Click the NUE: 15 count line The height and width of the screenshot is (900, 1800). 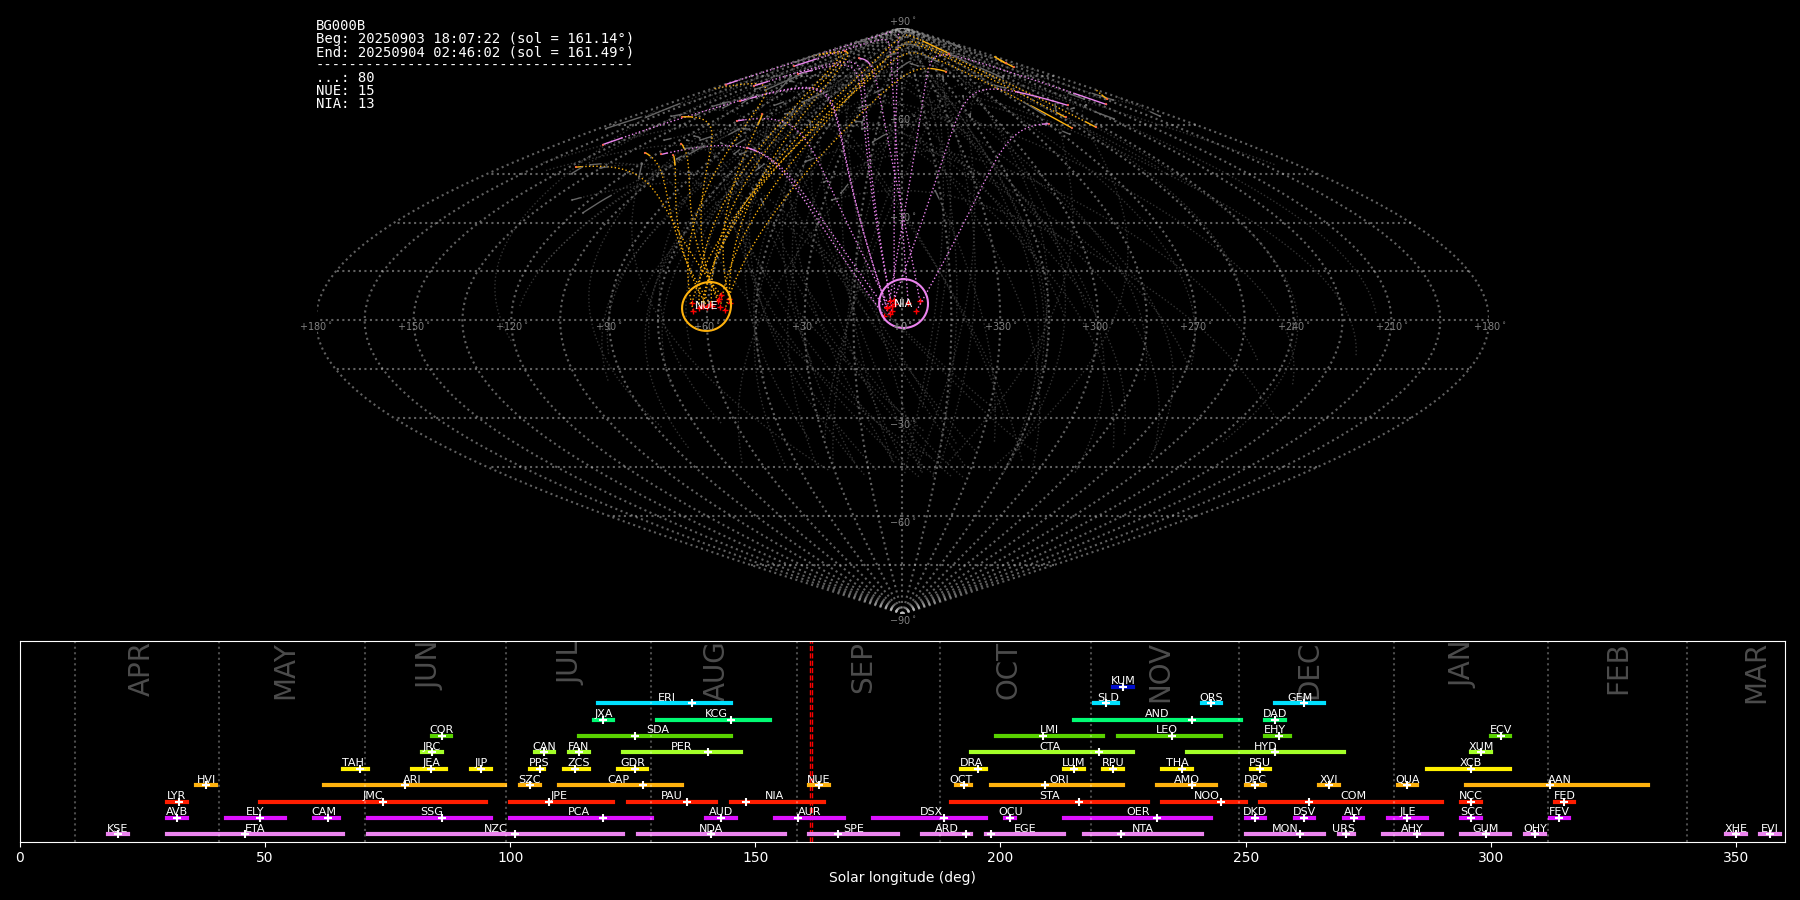pyautogui.click(x=345, y=91)
